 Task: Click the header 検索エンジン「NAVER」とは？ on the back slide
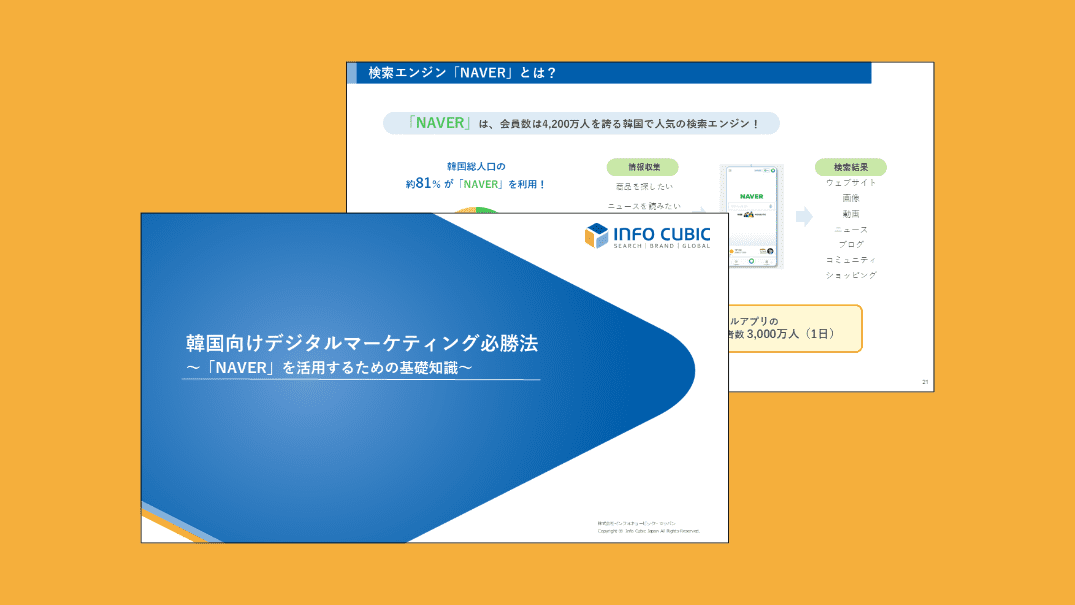(462, 73)
